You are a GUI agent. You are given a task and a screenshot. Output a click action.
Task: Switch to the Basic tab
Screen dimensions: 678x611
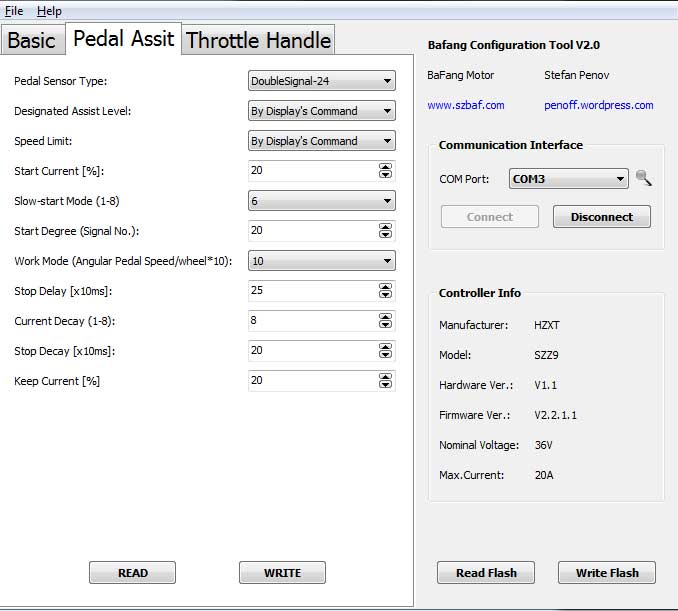click(x=31, y=41)
